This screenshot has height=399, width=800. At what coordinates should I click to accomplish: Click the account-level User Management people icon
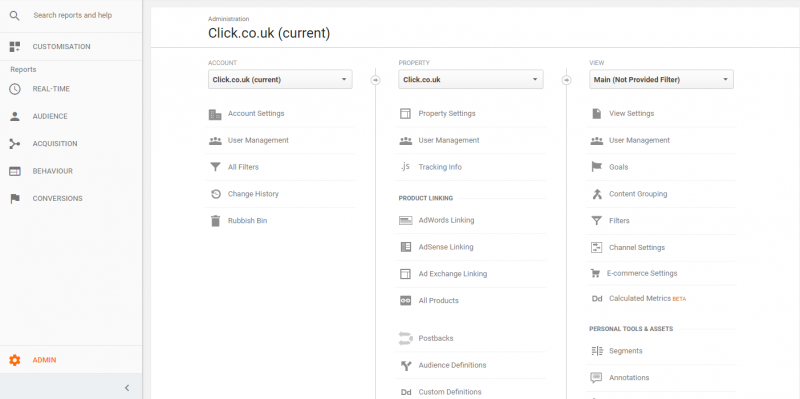(x=215, y=141)
